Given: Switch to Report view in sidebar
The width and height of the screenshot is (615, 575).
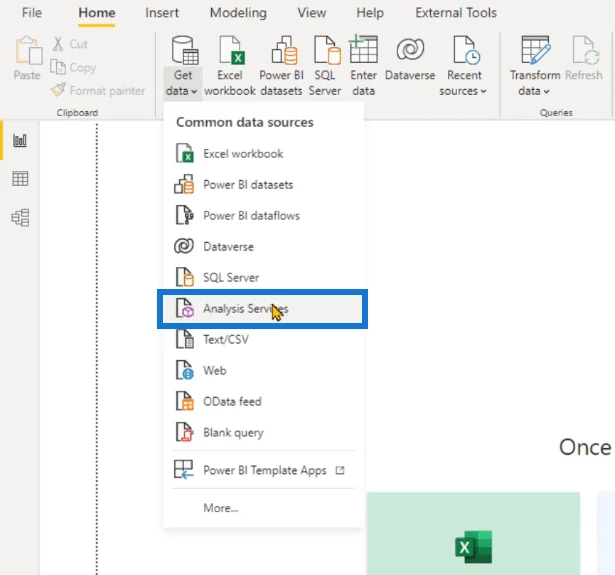Looking at the screenshot, I should 20,140.
